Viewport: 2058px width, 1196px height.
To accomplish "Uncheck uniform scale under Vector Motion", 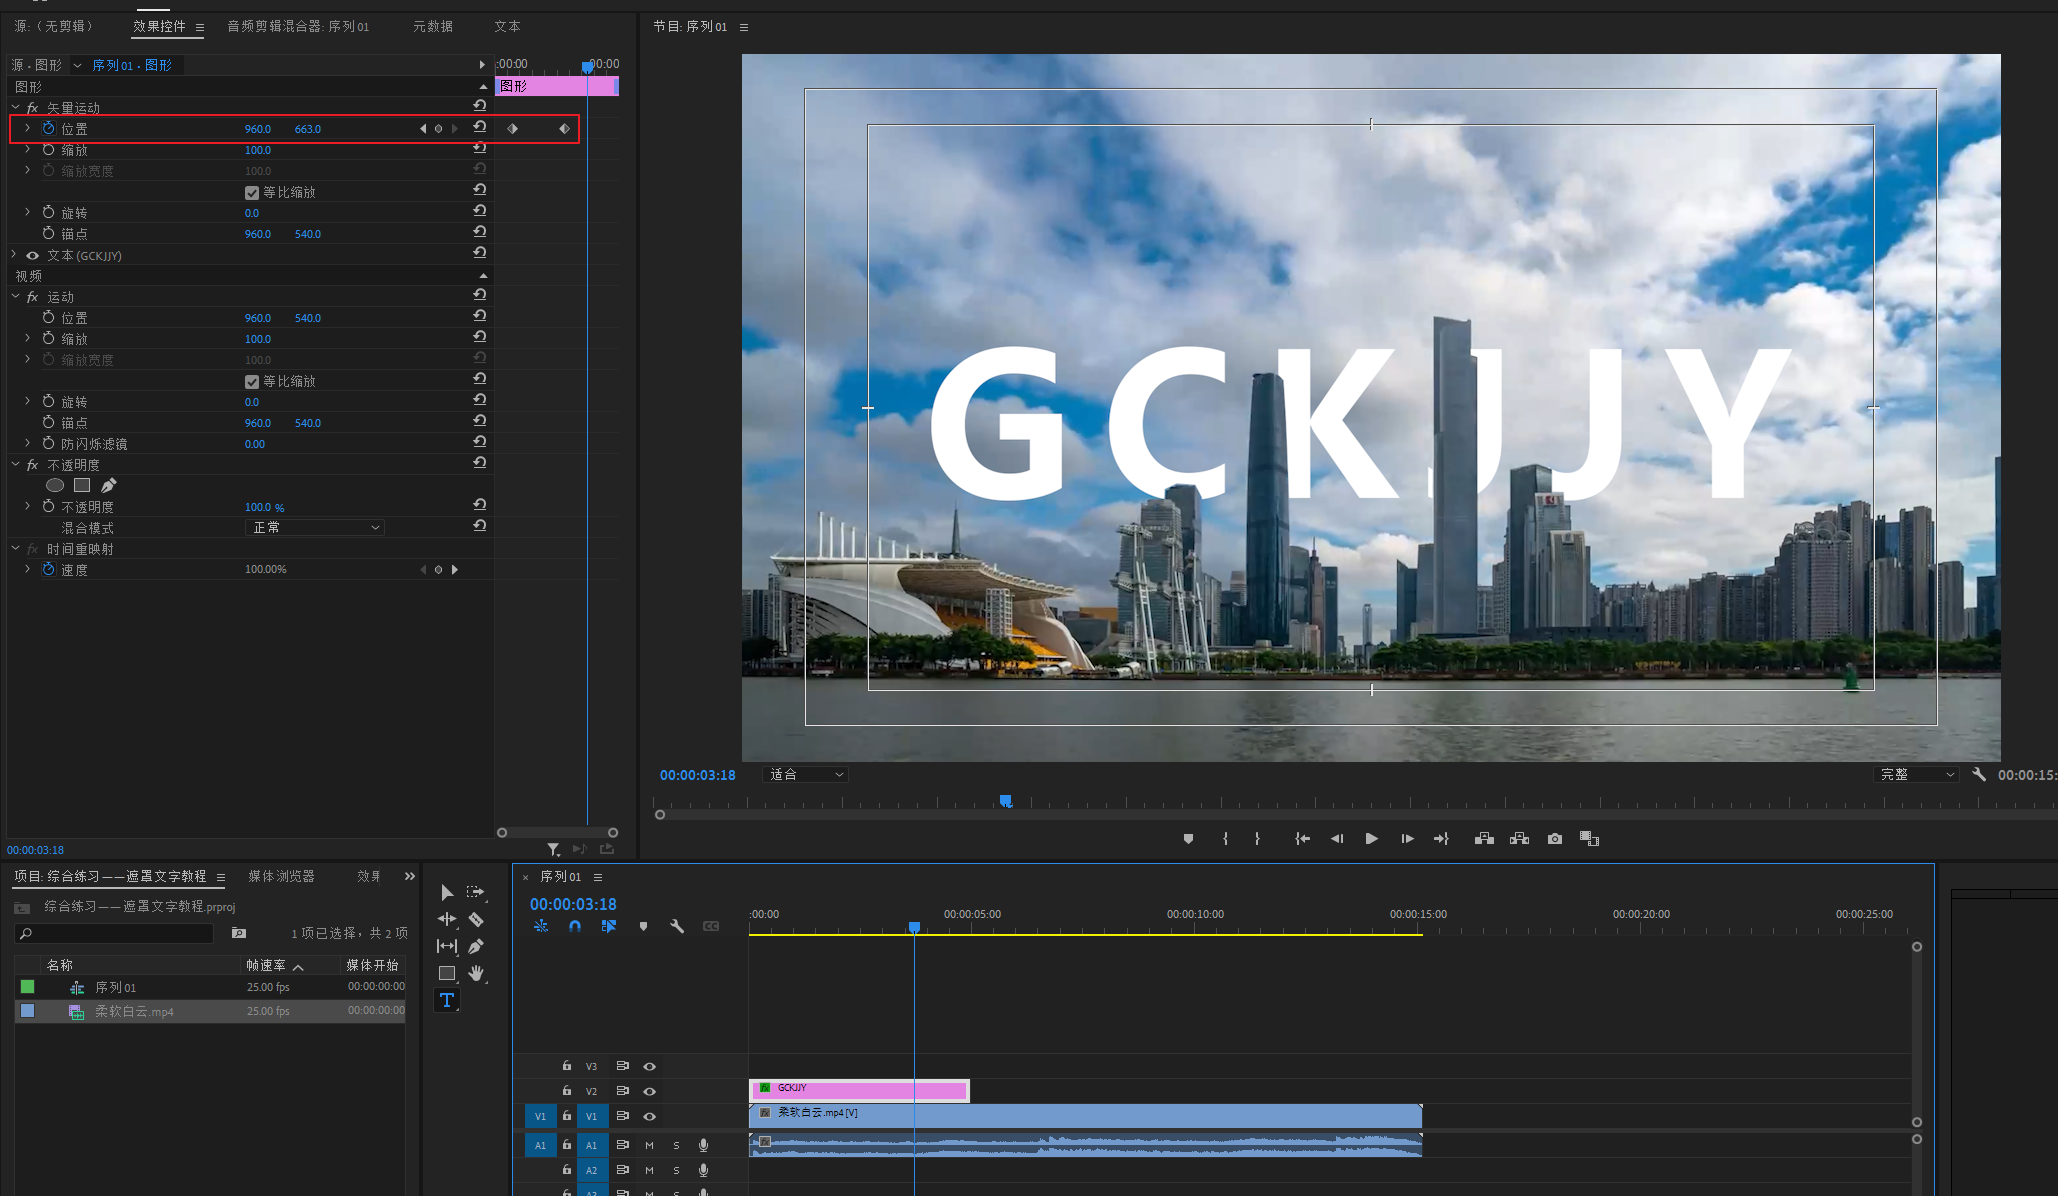I will point(252,192).
